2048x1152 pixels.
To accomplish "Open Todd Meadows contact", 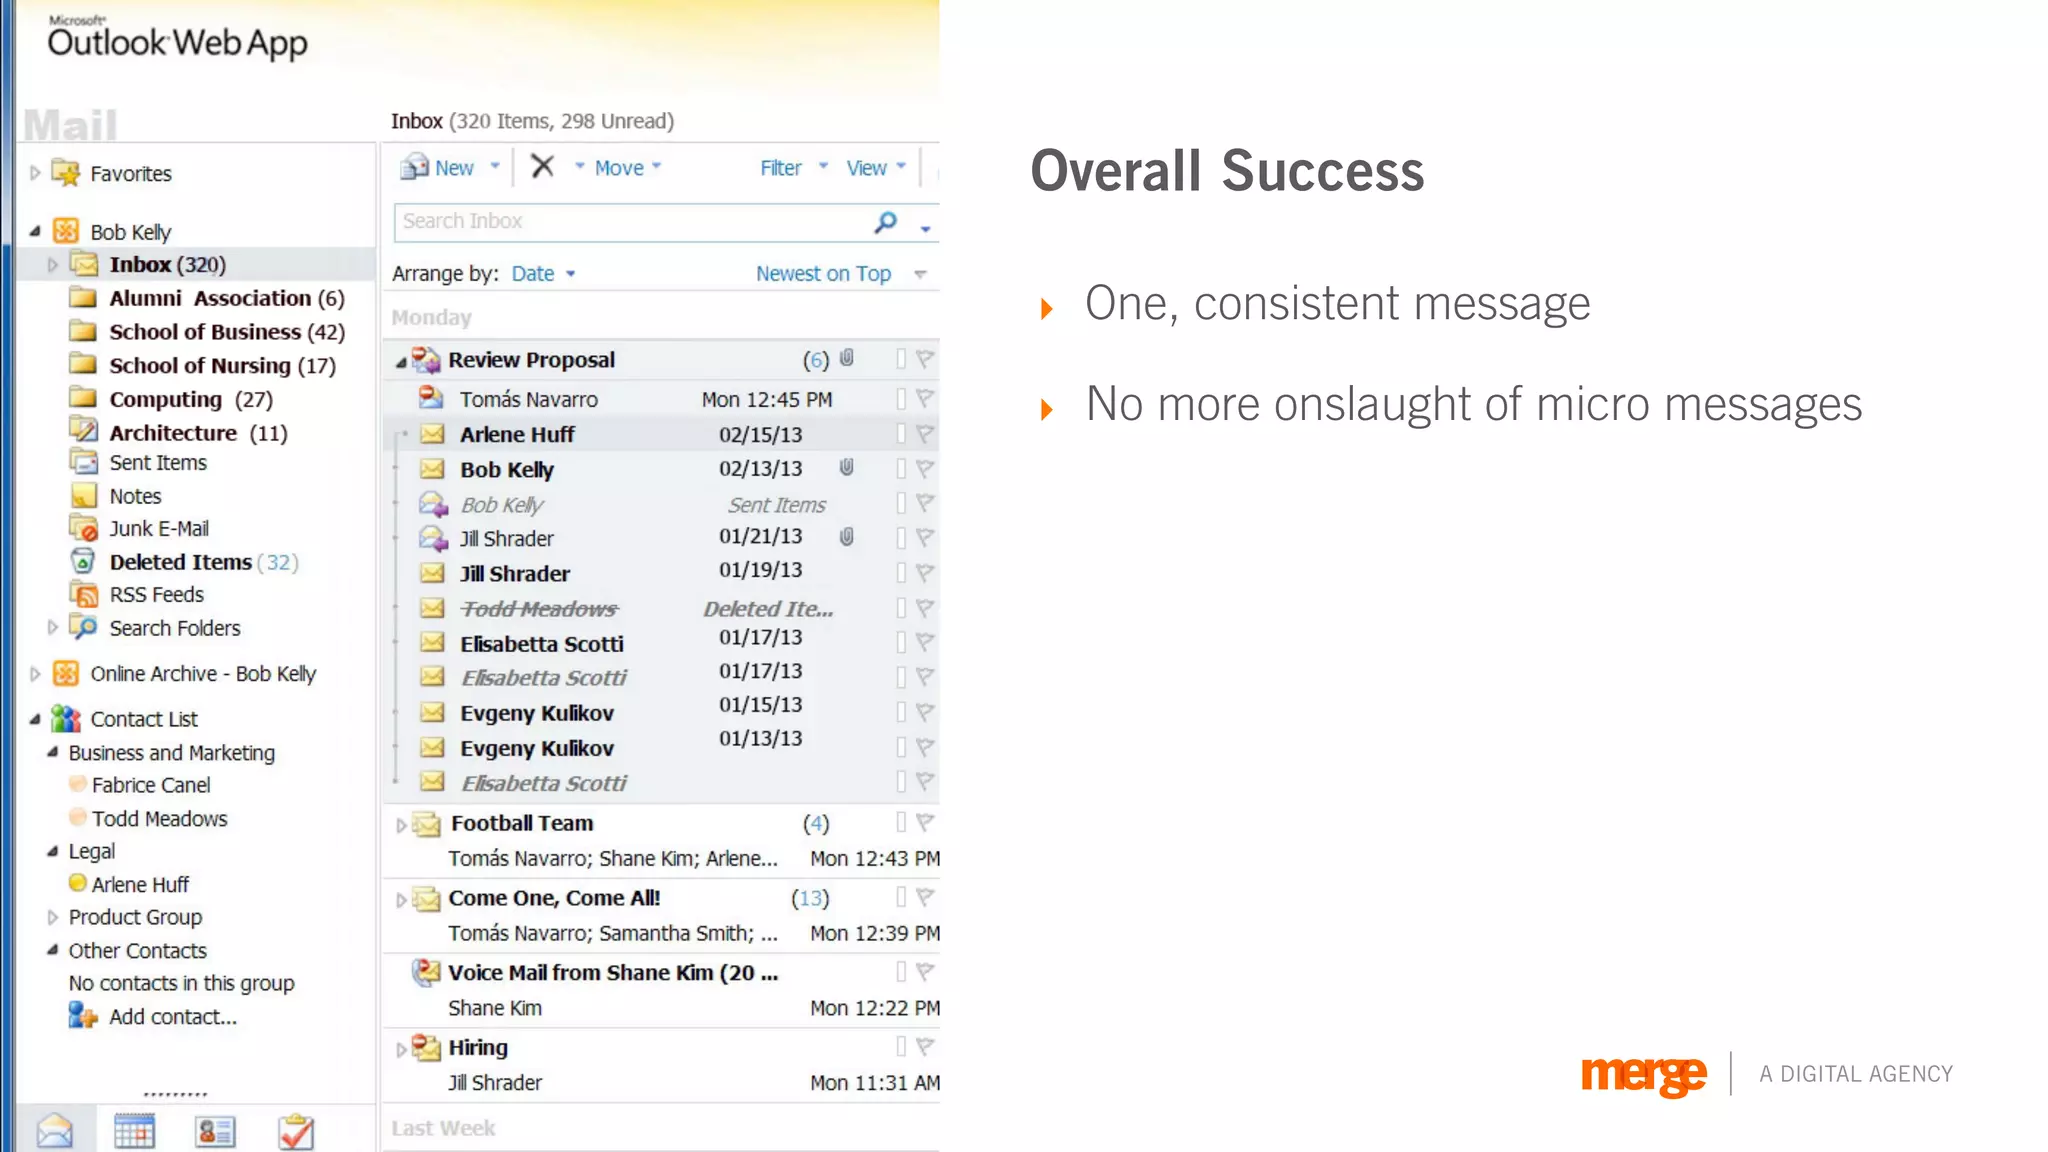I will point(160,818).
